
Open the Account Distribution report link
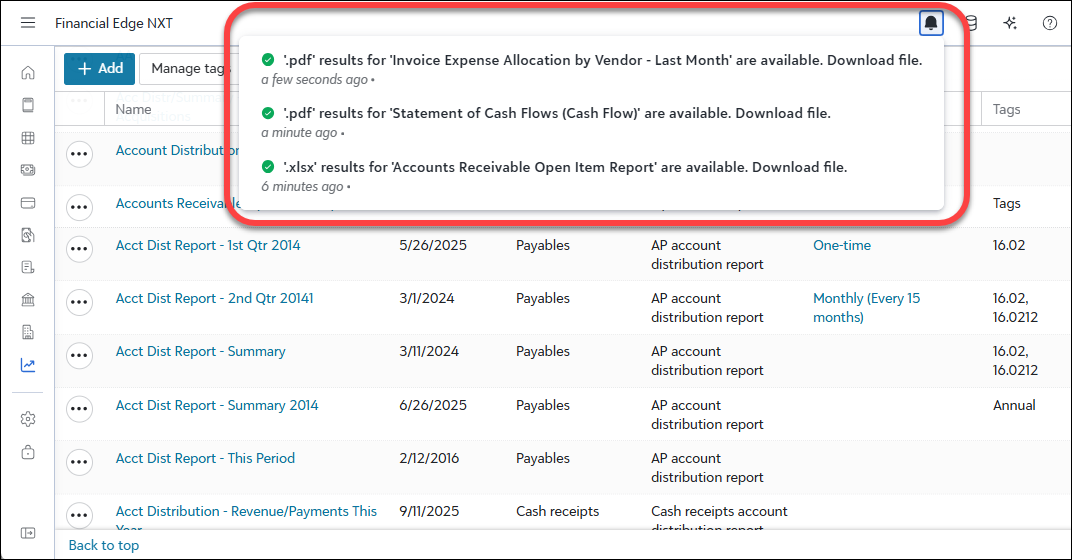click(x=176, y=150)
